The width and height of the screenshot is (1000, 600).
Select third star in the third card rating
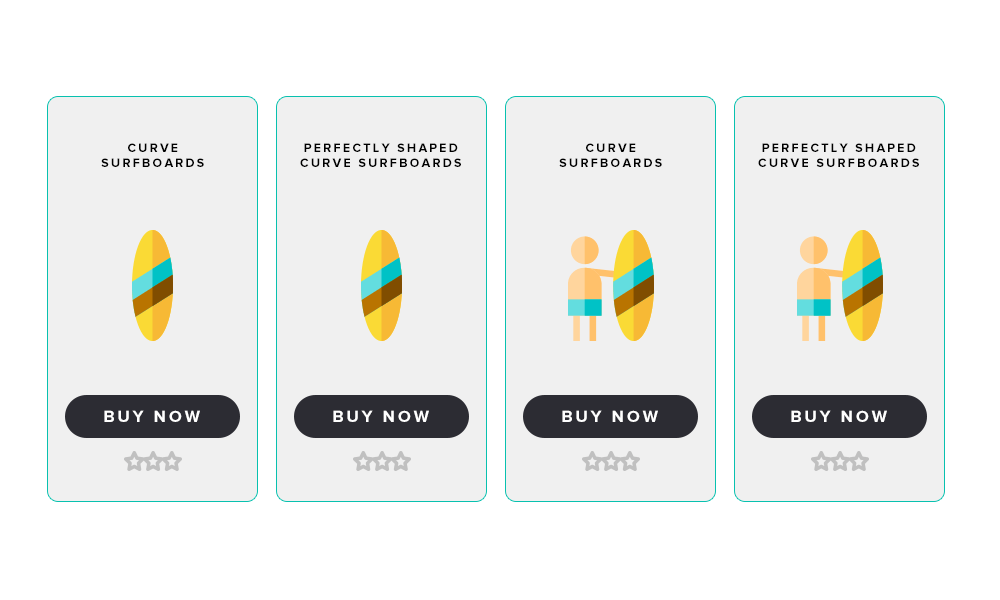pyautogui.click(x=630, y=461)
